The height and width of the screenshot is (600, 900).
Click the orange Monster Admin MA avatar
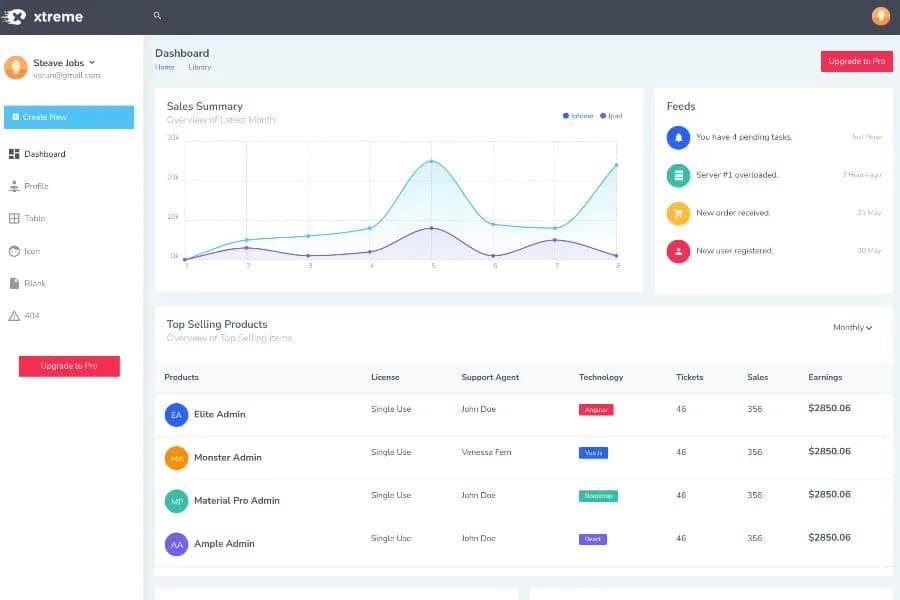click(176, 458)
